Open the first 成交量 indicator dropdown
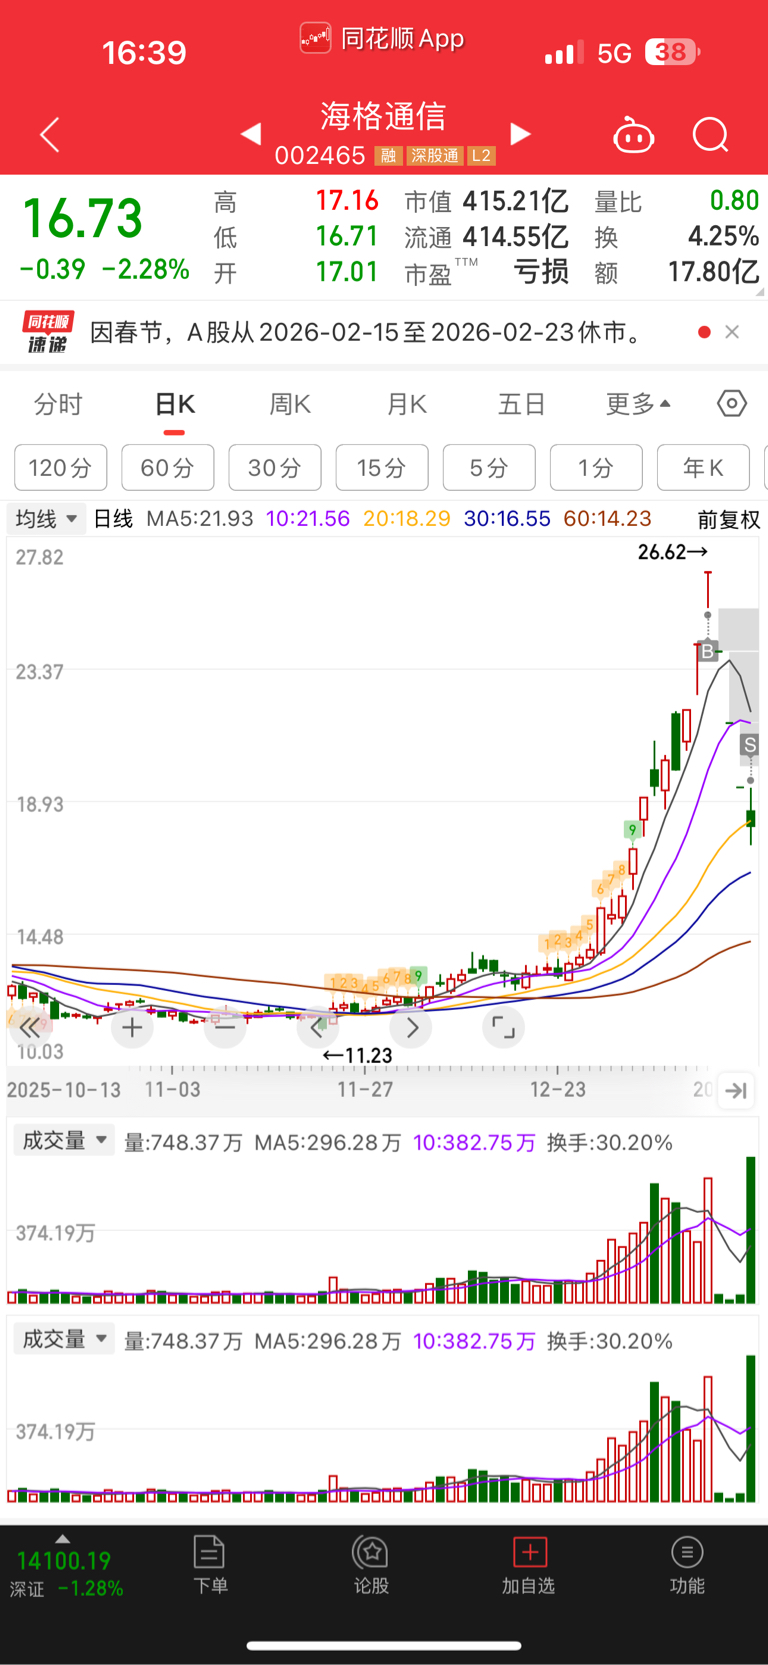 click(64, 1141)
